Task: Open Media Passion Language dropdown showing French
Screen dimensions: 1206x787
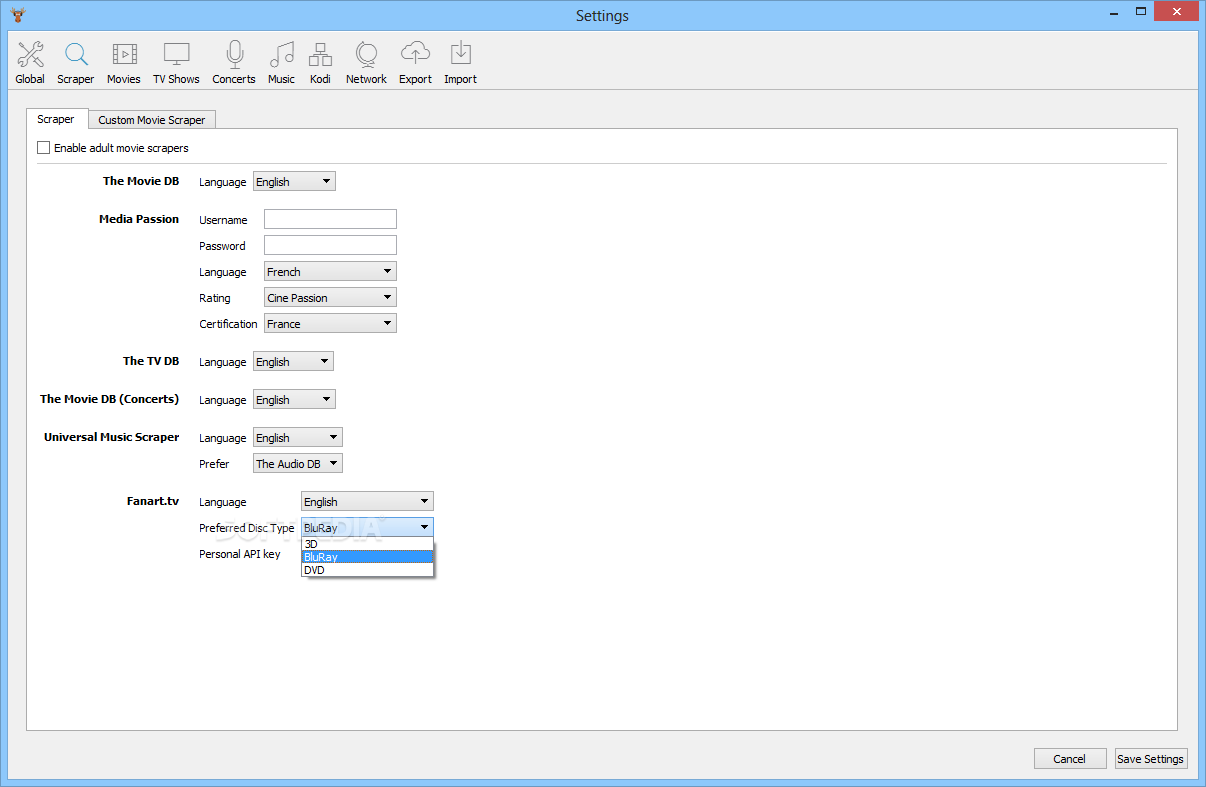Action: click(330, 272)
